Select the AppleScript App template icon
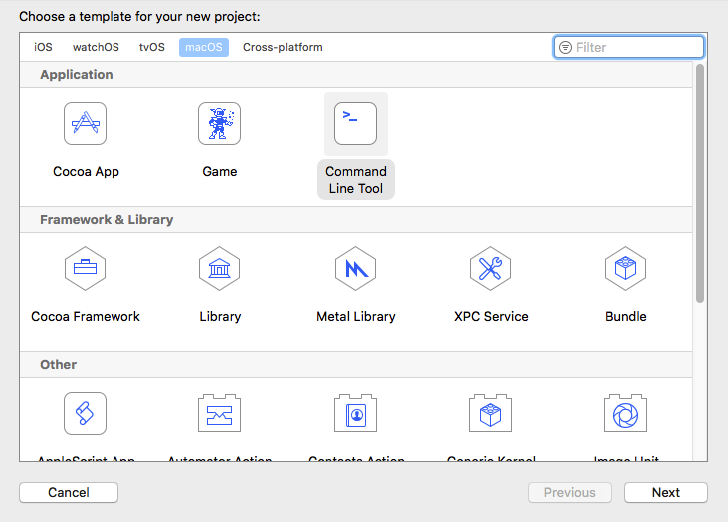728x522 pixels. click(x=85, y=413)
